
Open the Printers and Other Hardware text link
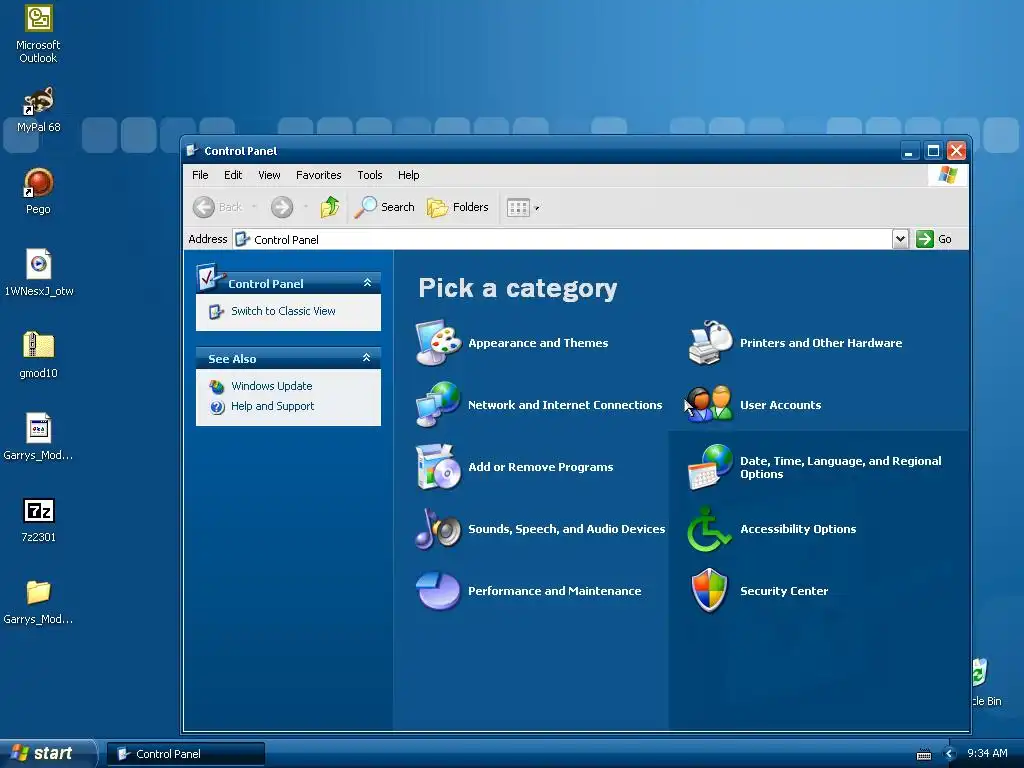[x=821, y=343]
